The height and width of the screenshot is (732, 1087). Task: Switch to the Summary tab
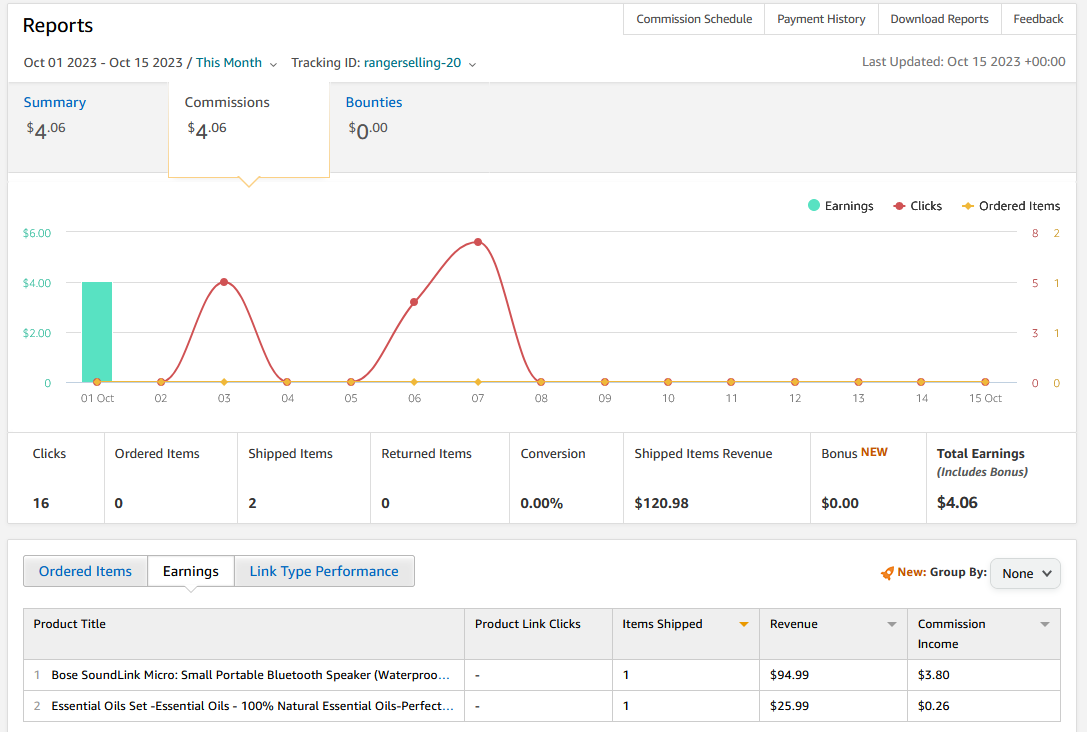[x=55, y=103]
